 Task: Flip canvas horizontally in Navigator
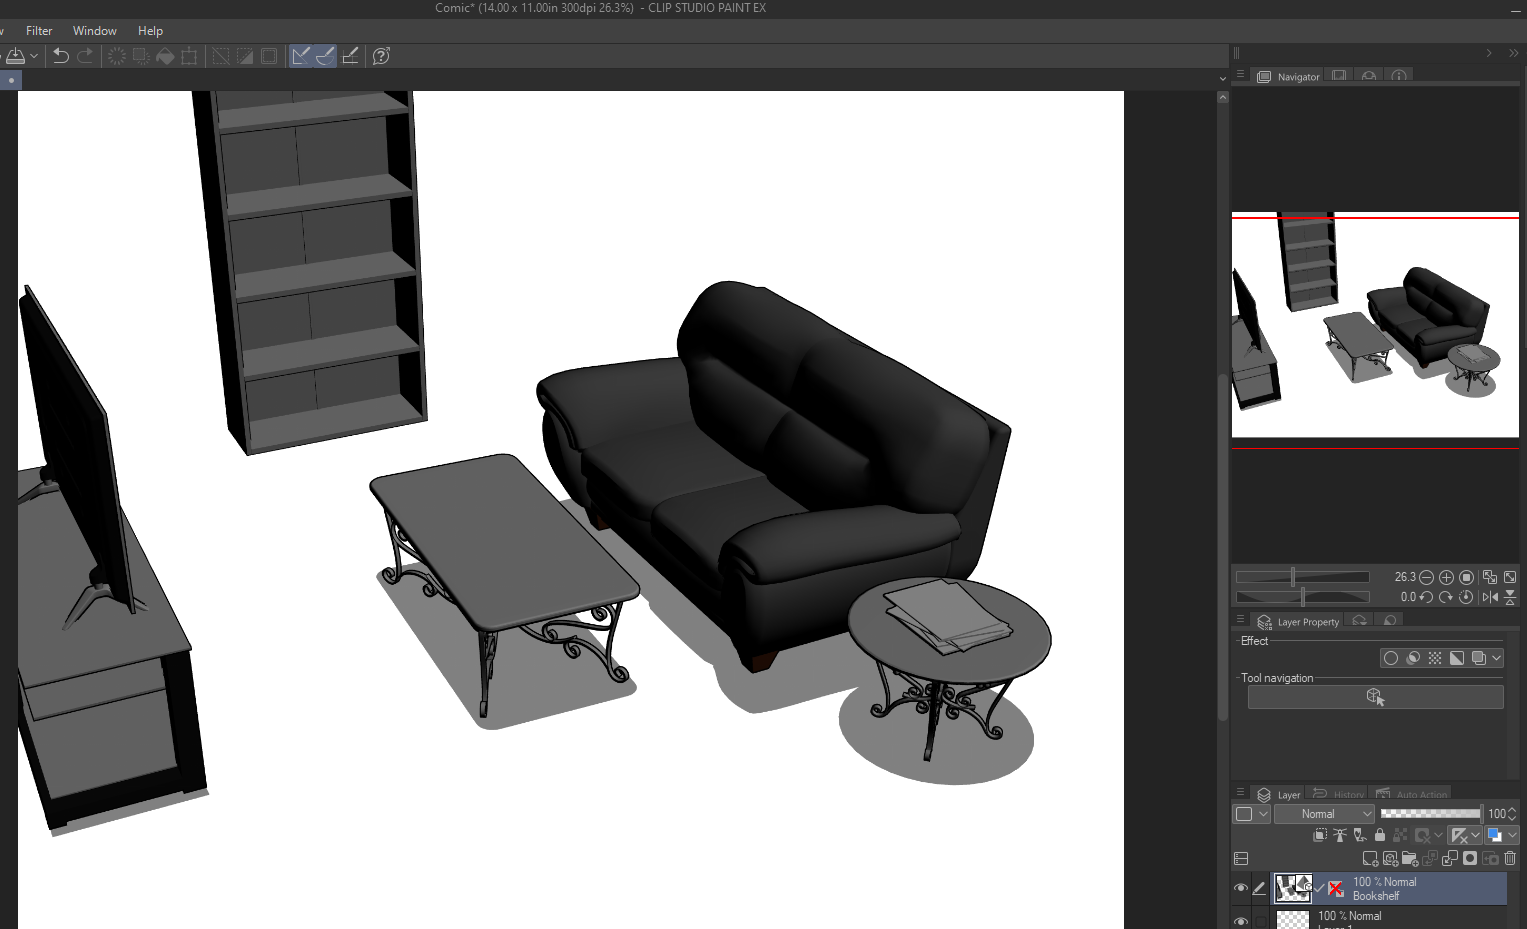point(1490,597)
